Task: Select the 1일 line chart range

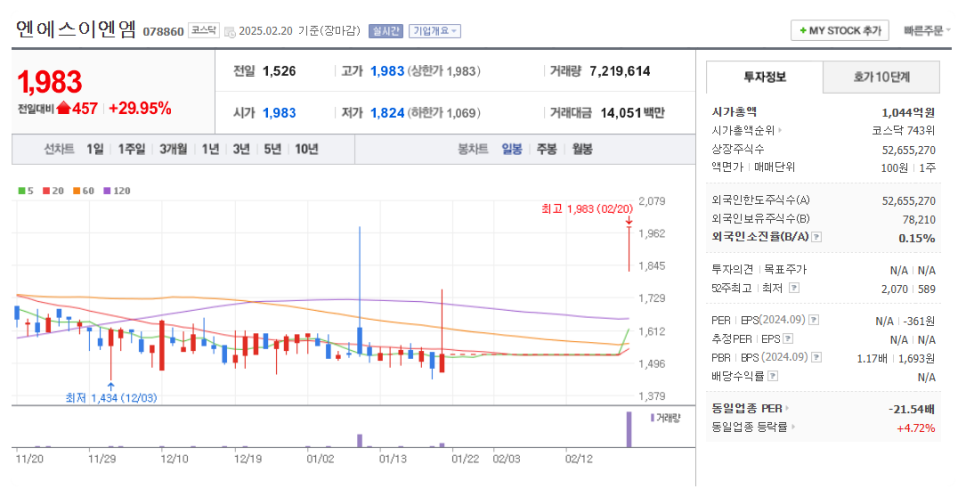Action: (95, 149)
